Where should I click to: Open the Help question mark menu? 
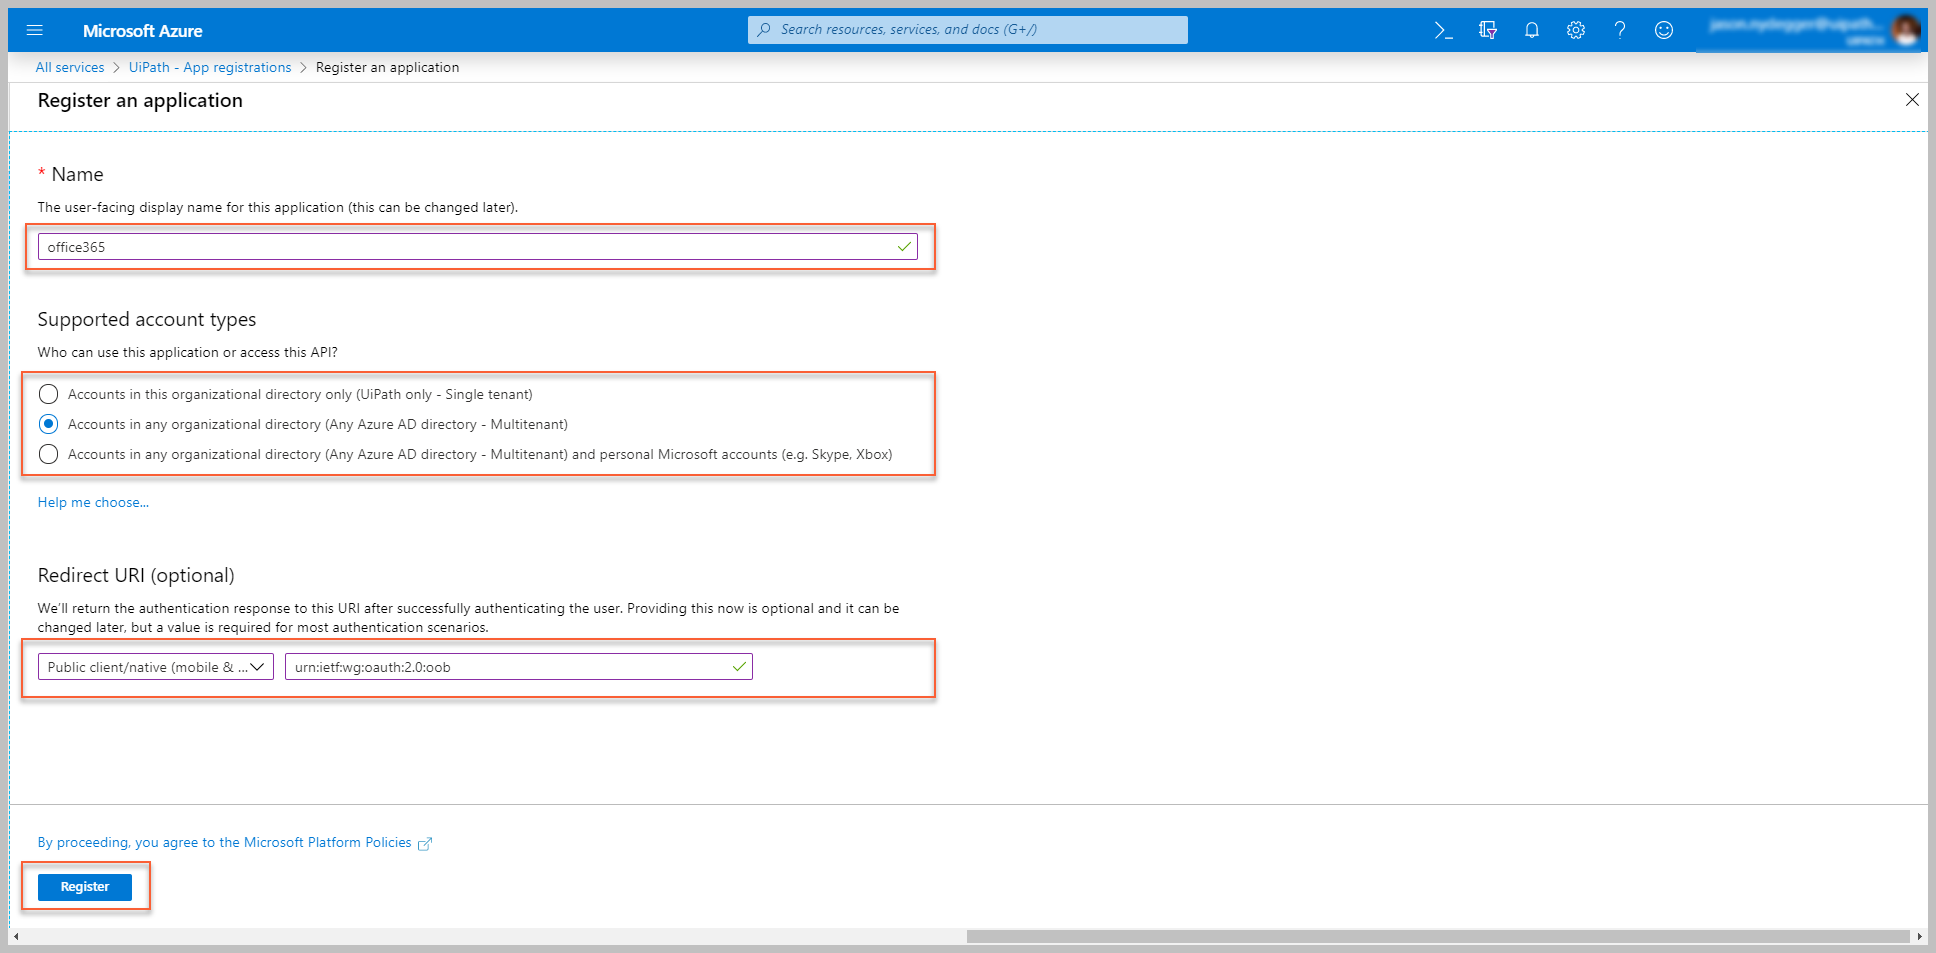click(x=1620, y=30)
